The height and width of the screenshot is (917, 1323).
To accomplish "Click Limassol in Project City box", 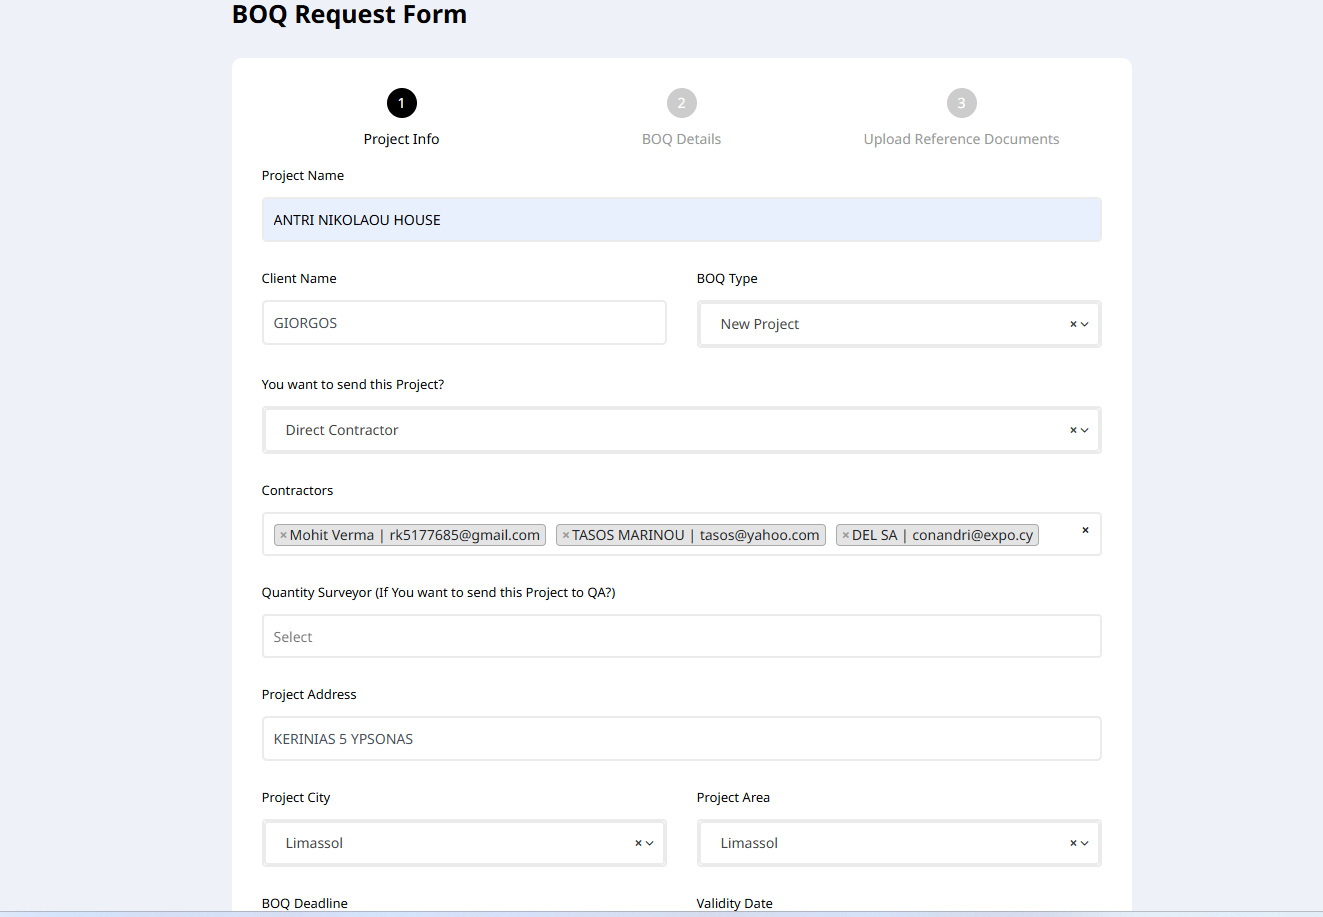I will tap(314, 843).
